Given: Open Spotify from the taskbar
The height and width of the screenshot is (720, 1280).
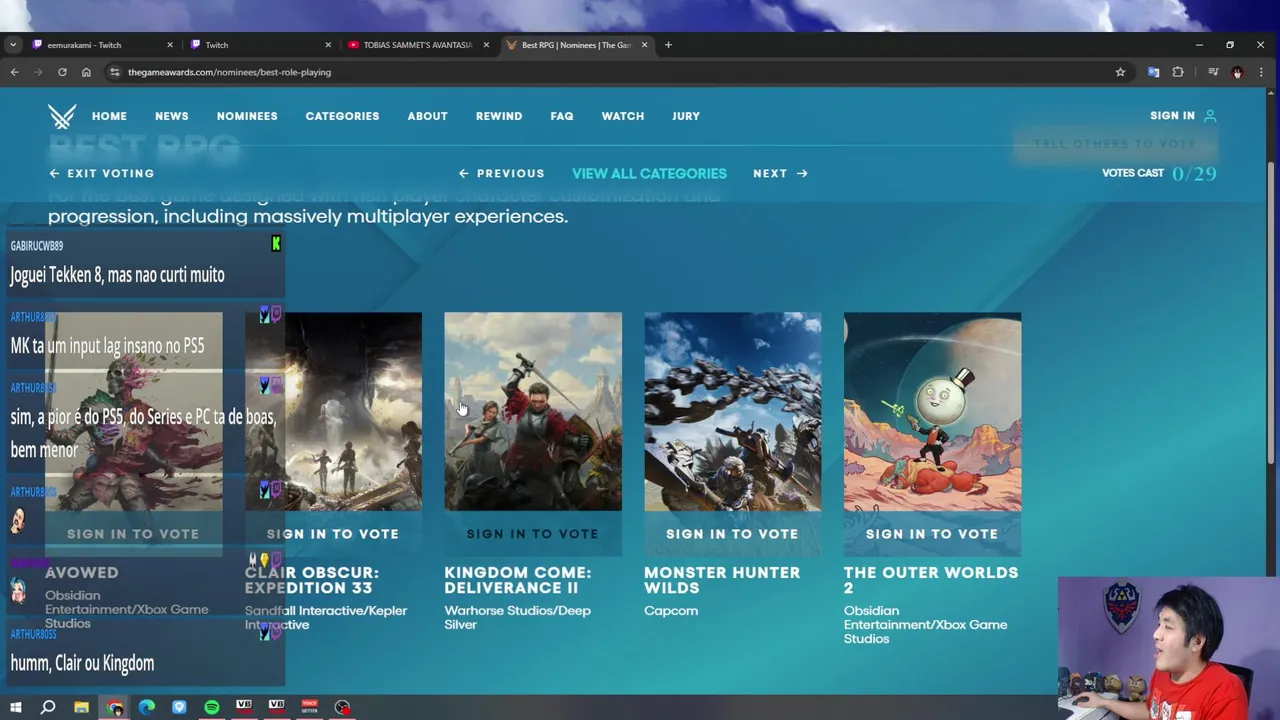Looking at the screenshot, I should [x=212, y=707].
